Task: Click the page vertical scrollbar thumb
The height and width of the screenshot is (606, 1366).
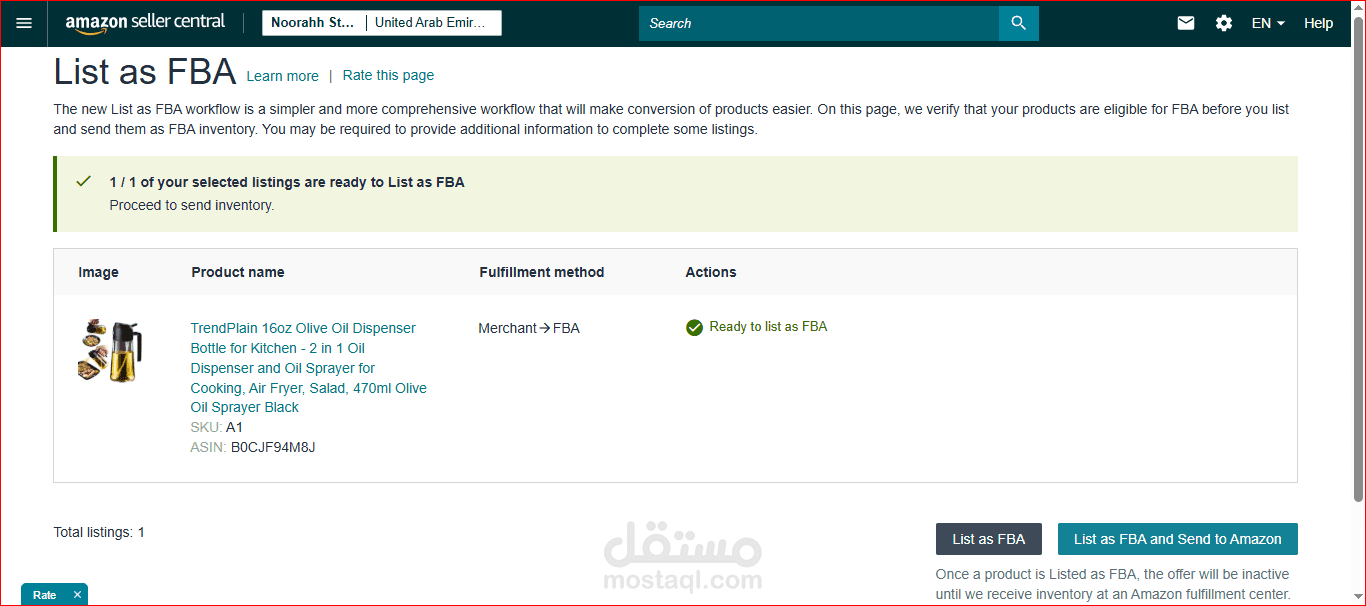Action: click(x=1358, y=258)
